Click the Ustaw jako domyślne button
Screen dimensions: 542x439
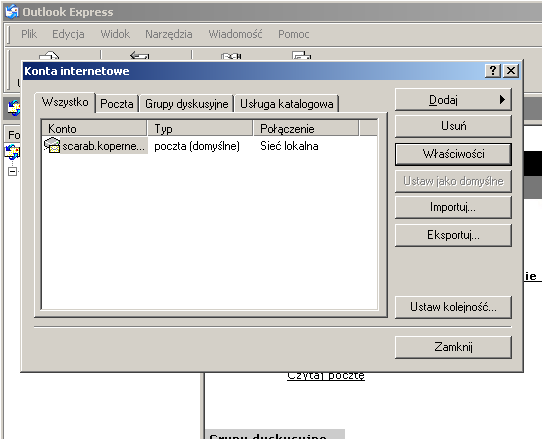click(x=453, y=181)
